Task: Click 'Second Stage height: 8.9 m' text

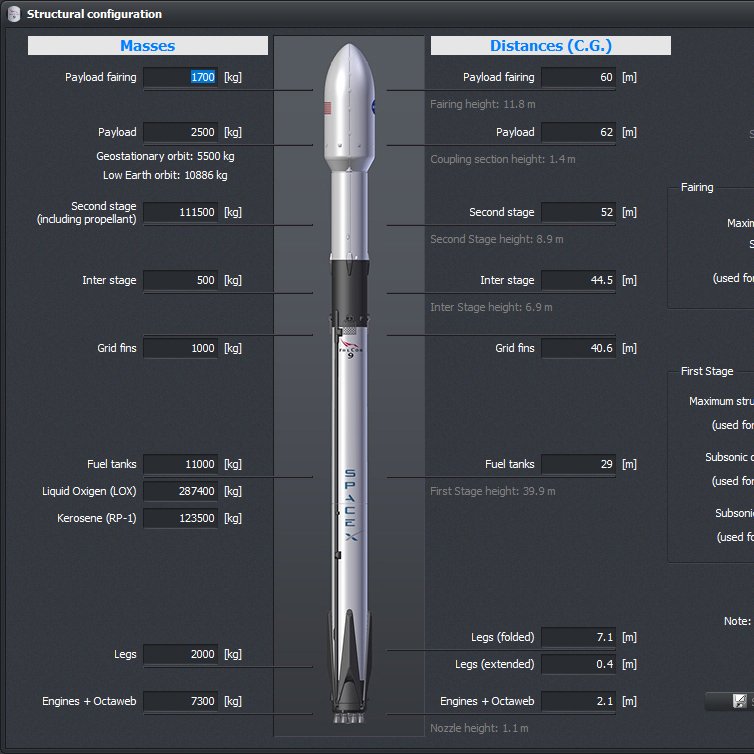Action: [497, 239]
